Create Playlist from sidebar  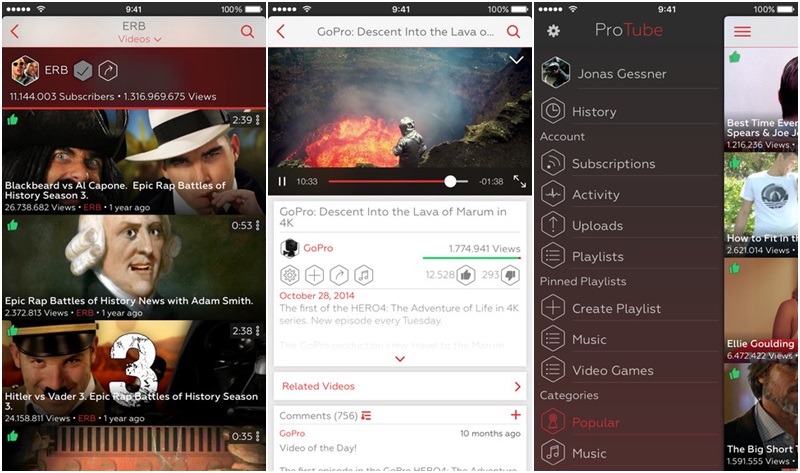[x=629, y=308]
